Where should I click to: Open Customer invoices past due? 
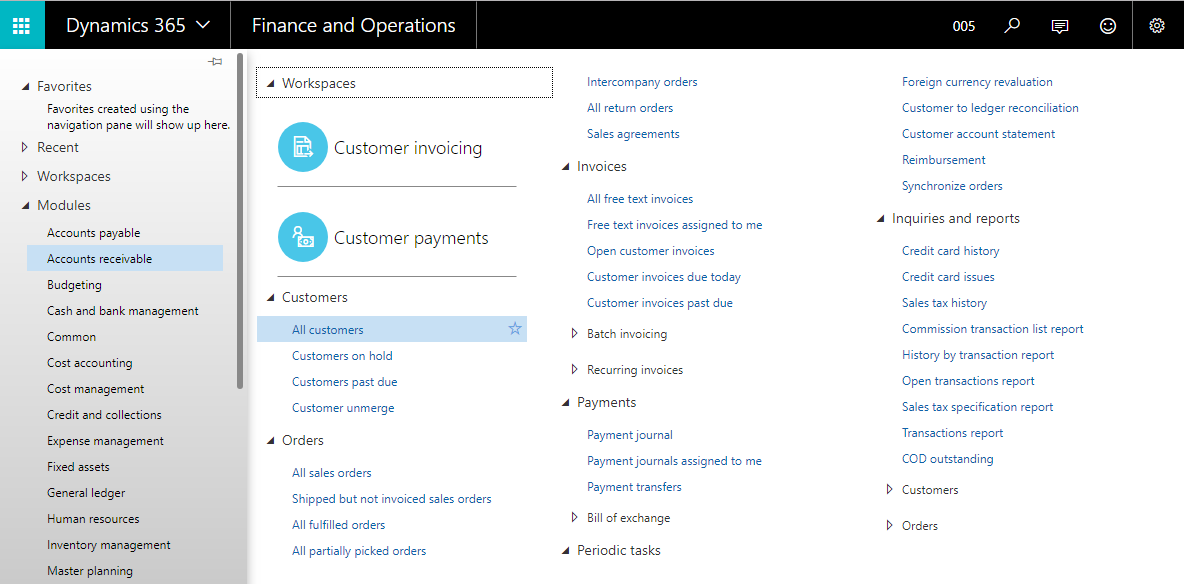pyautogui.click(x=660, y=303)
